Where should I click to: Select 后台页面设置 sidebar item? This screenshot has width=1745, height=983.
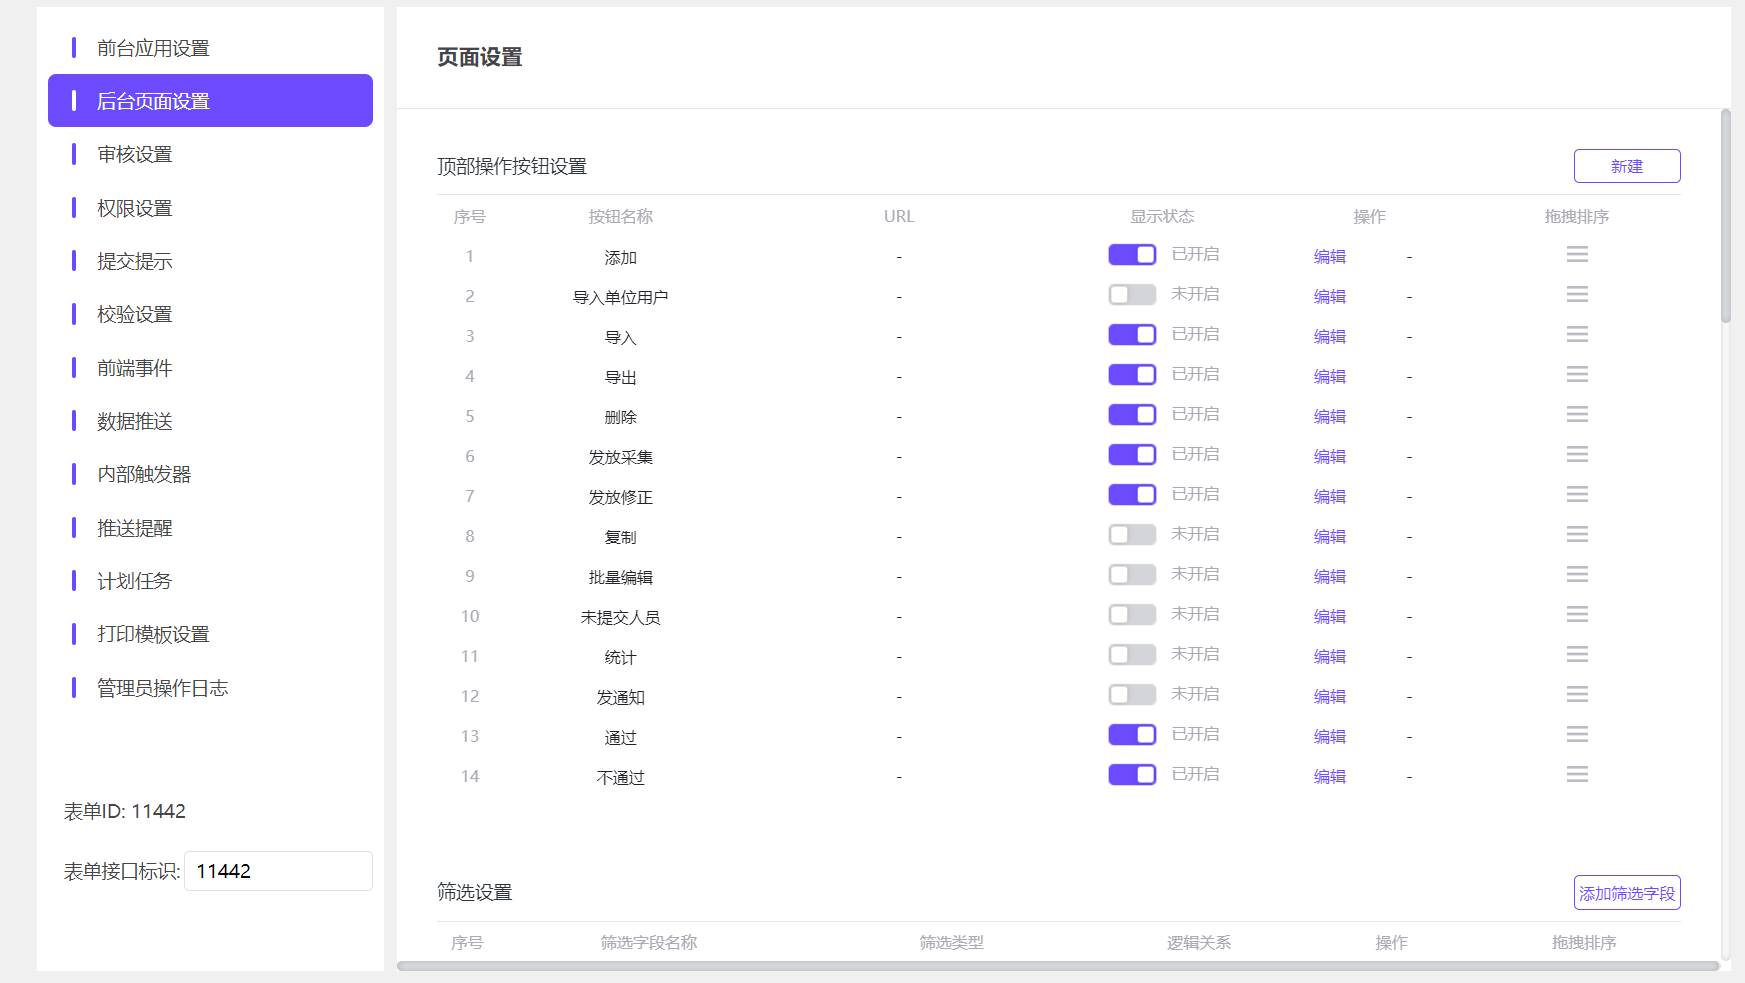[x=210, y=101]
